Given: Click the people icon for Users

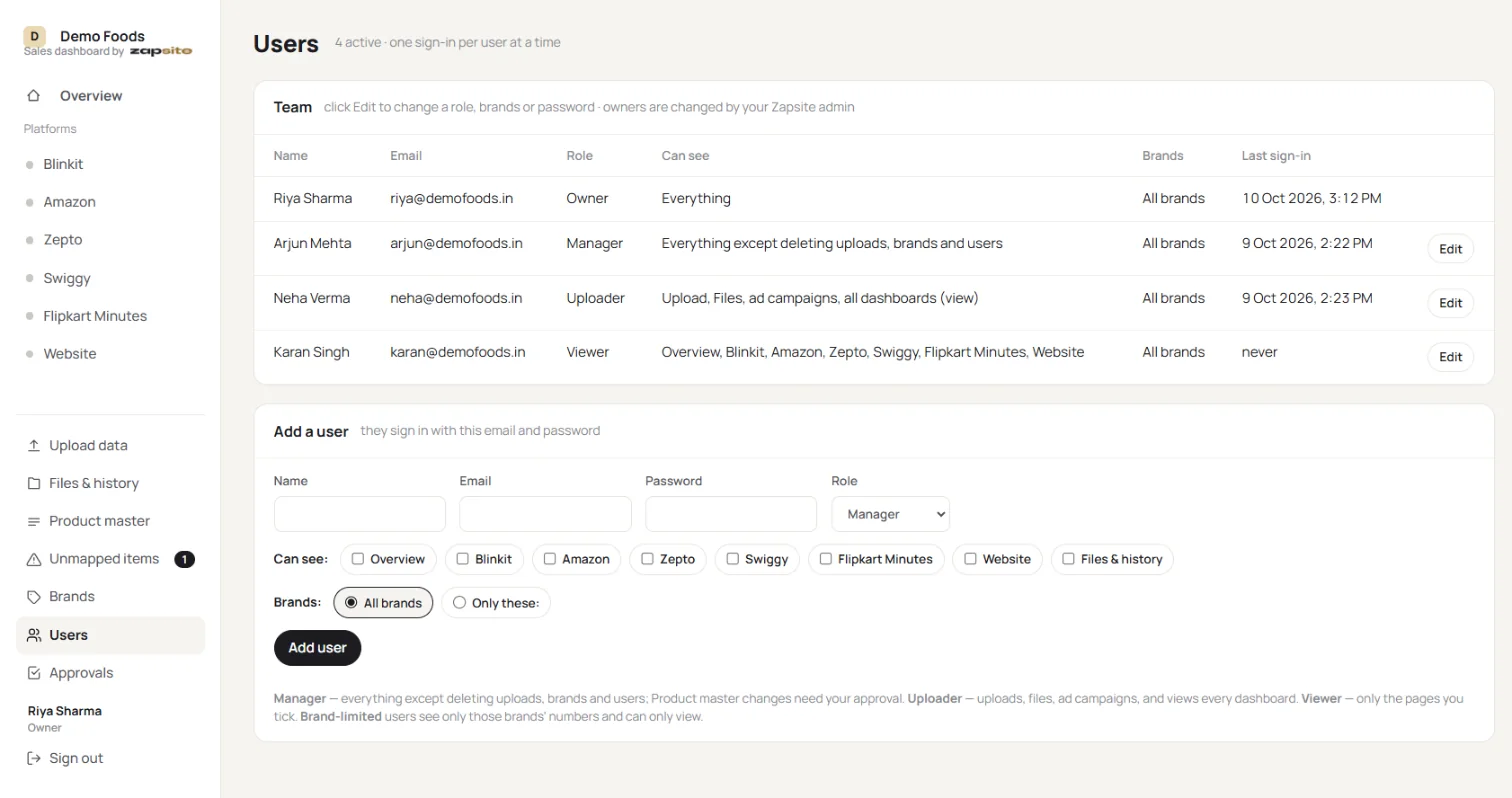Looking at the screenshot, I should tap(34, 635).
